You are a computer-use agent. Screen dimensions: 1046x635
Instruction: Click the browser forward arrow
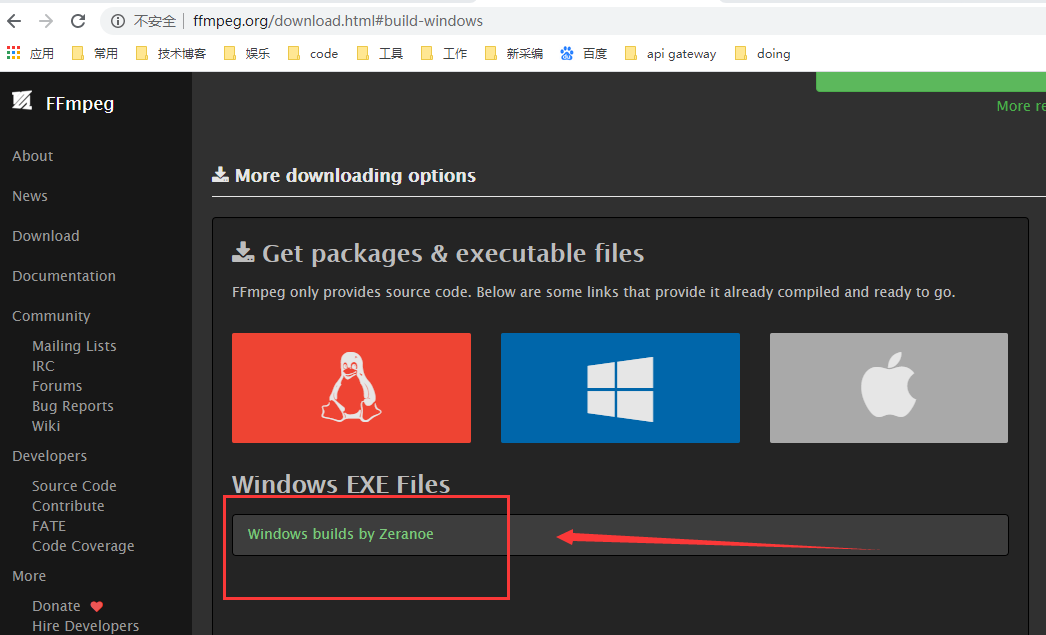(46, 21)
